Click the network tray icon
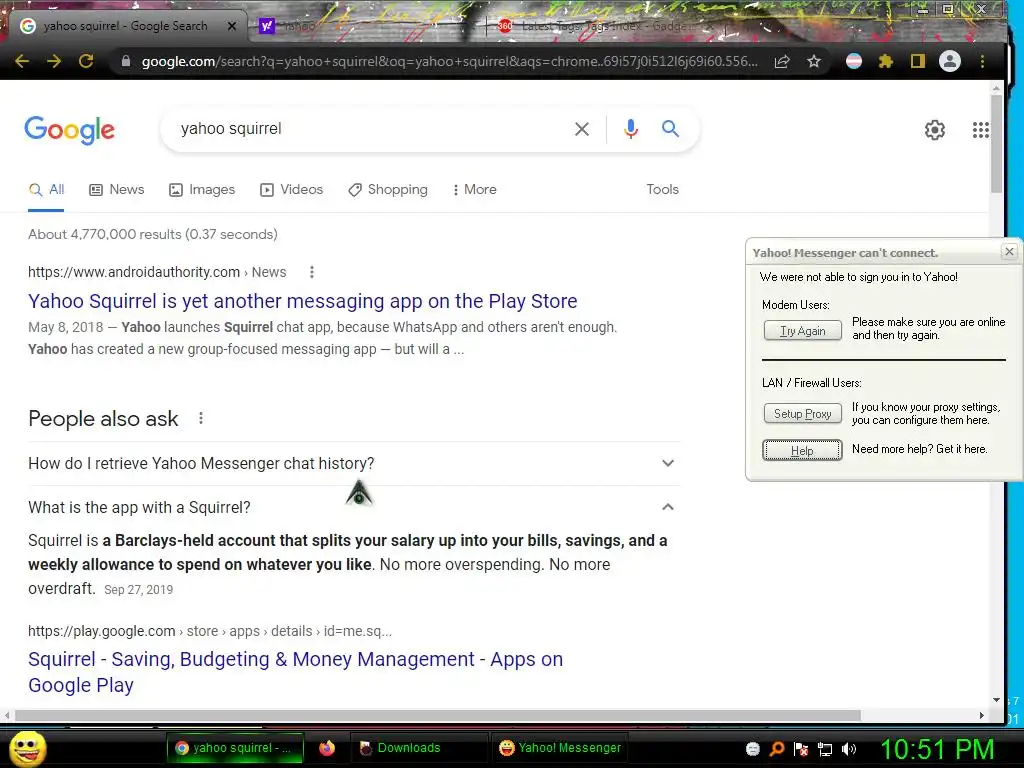The width and height of the screenshot is (1024, 768). tap(825, 749)
